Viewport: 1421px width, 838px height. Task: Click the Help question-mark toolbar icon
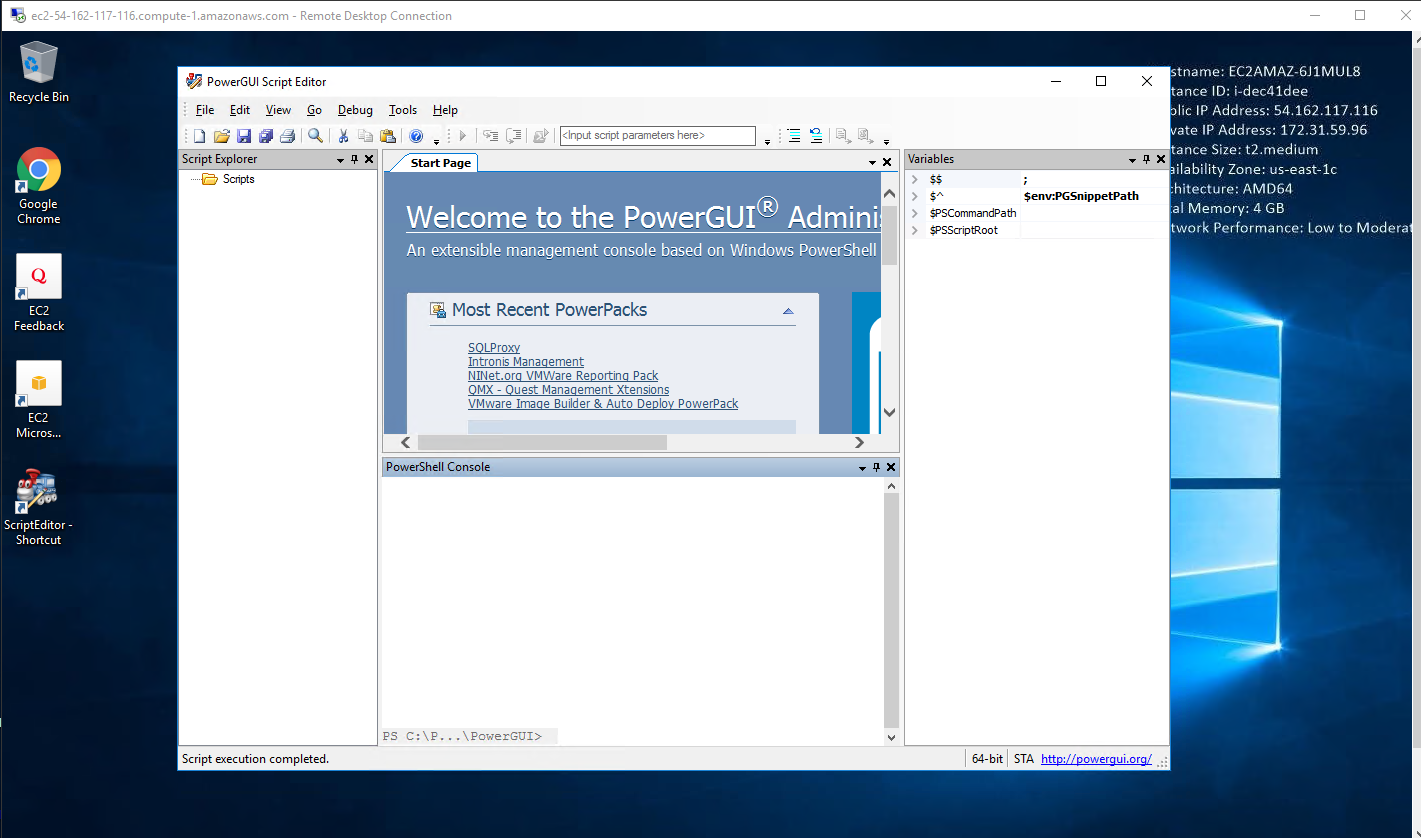416,136
